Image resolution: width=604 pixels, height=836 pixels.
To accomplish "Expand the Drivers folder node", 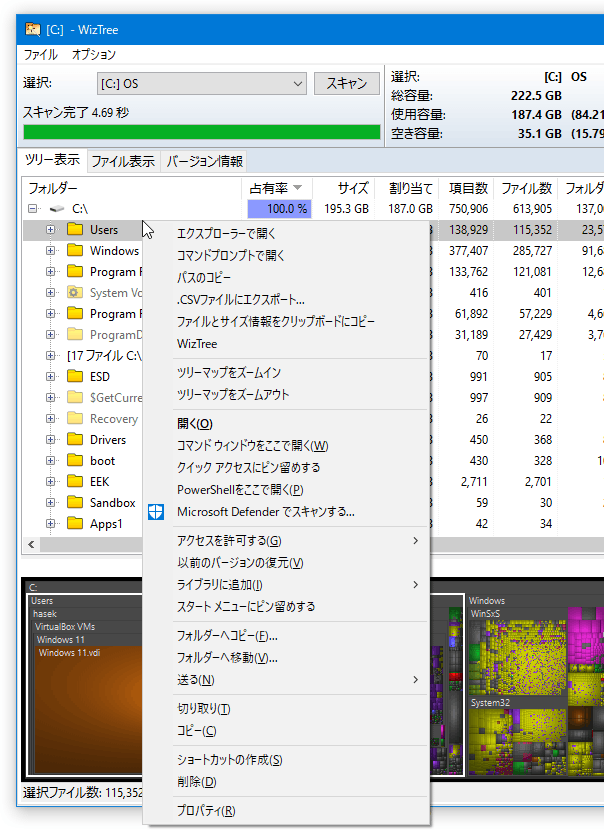I will (50, 439).
